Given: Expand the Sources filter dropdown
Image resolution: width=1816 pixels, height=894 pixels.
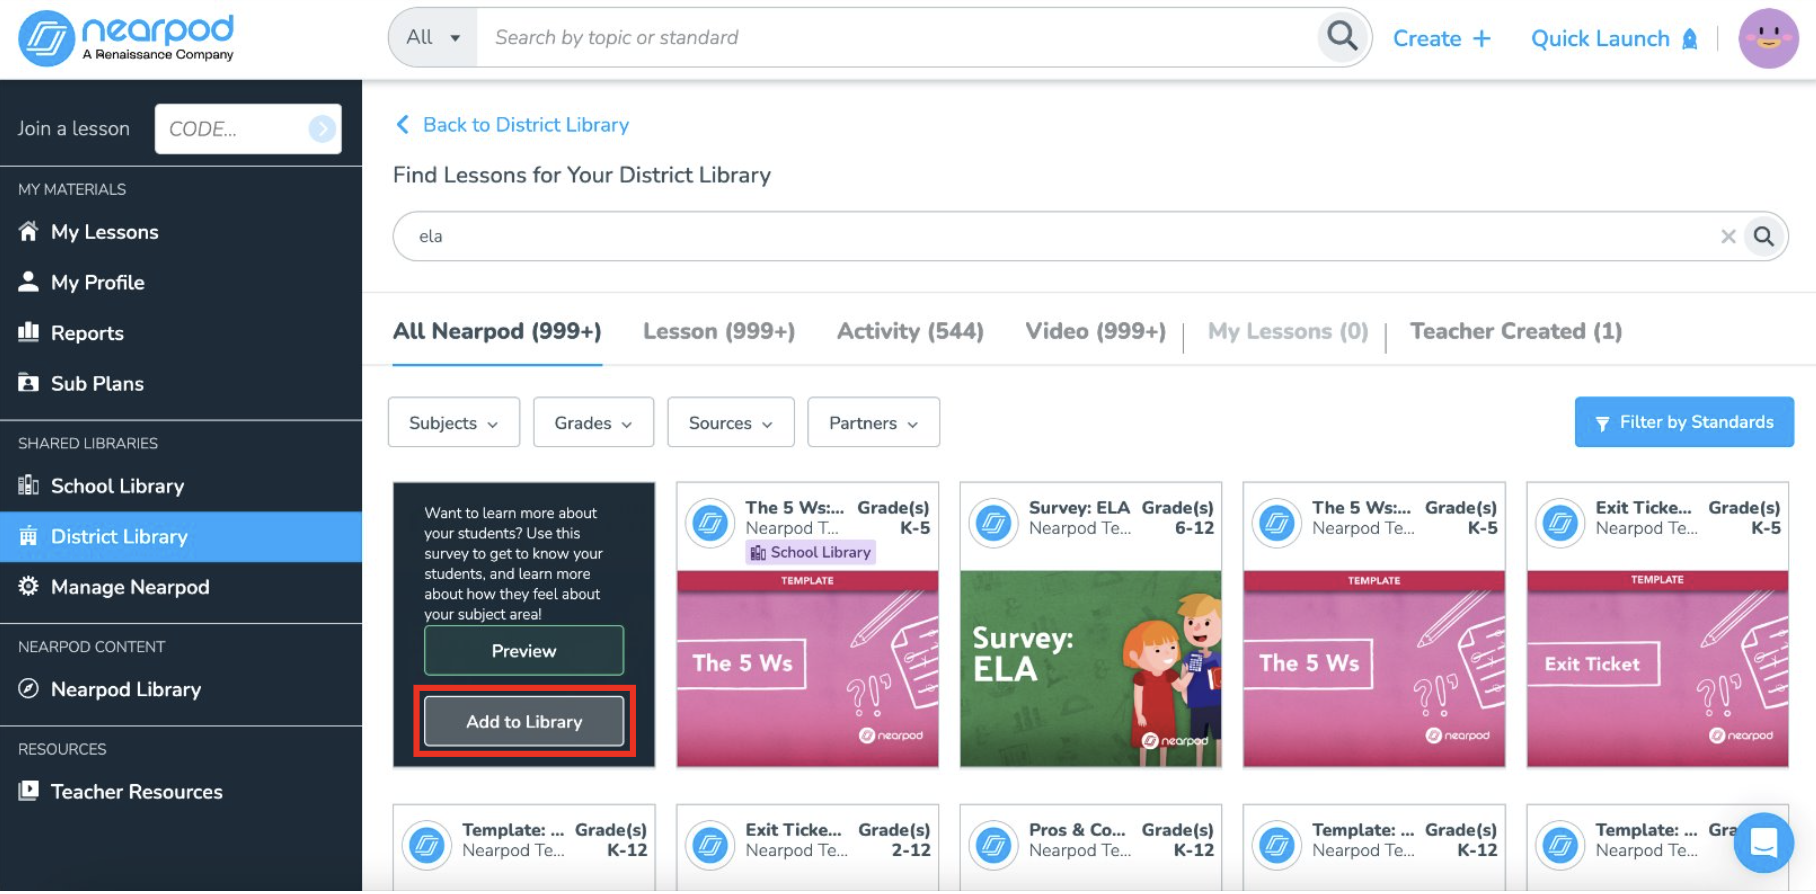Looking at the screenshot, I should pyautogui.click(x=730, y=422).
